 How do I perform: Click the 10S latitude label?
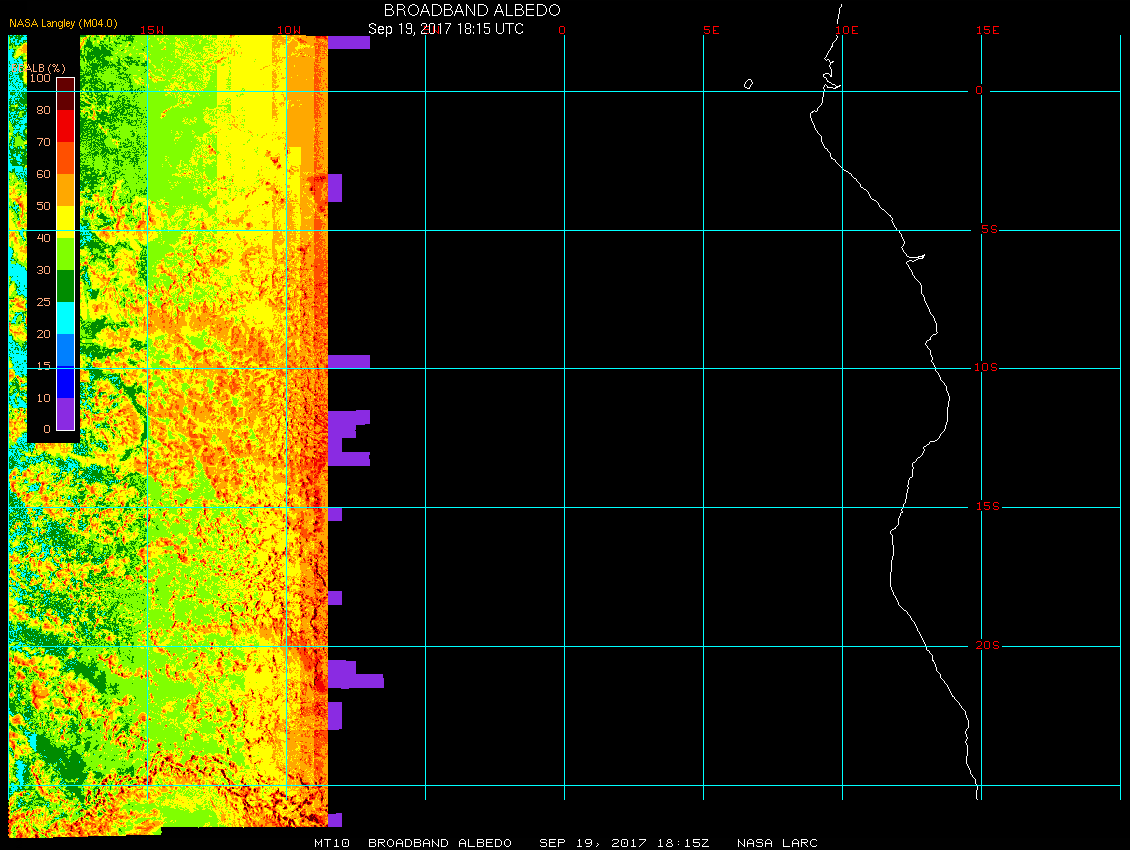[x=985, y=368]
